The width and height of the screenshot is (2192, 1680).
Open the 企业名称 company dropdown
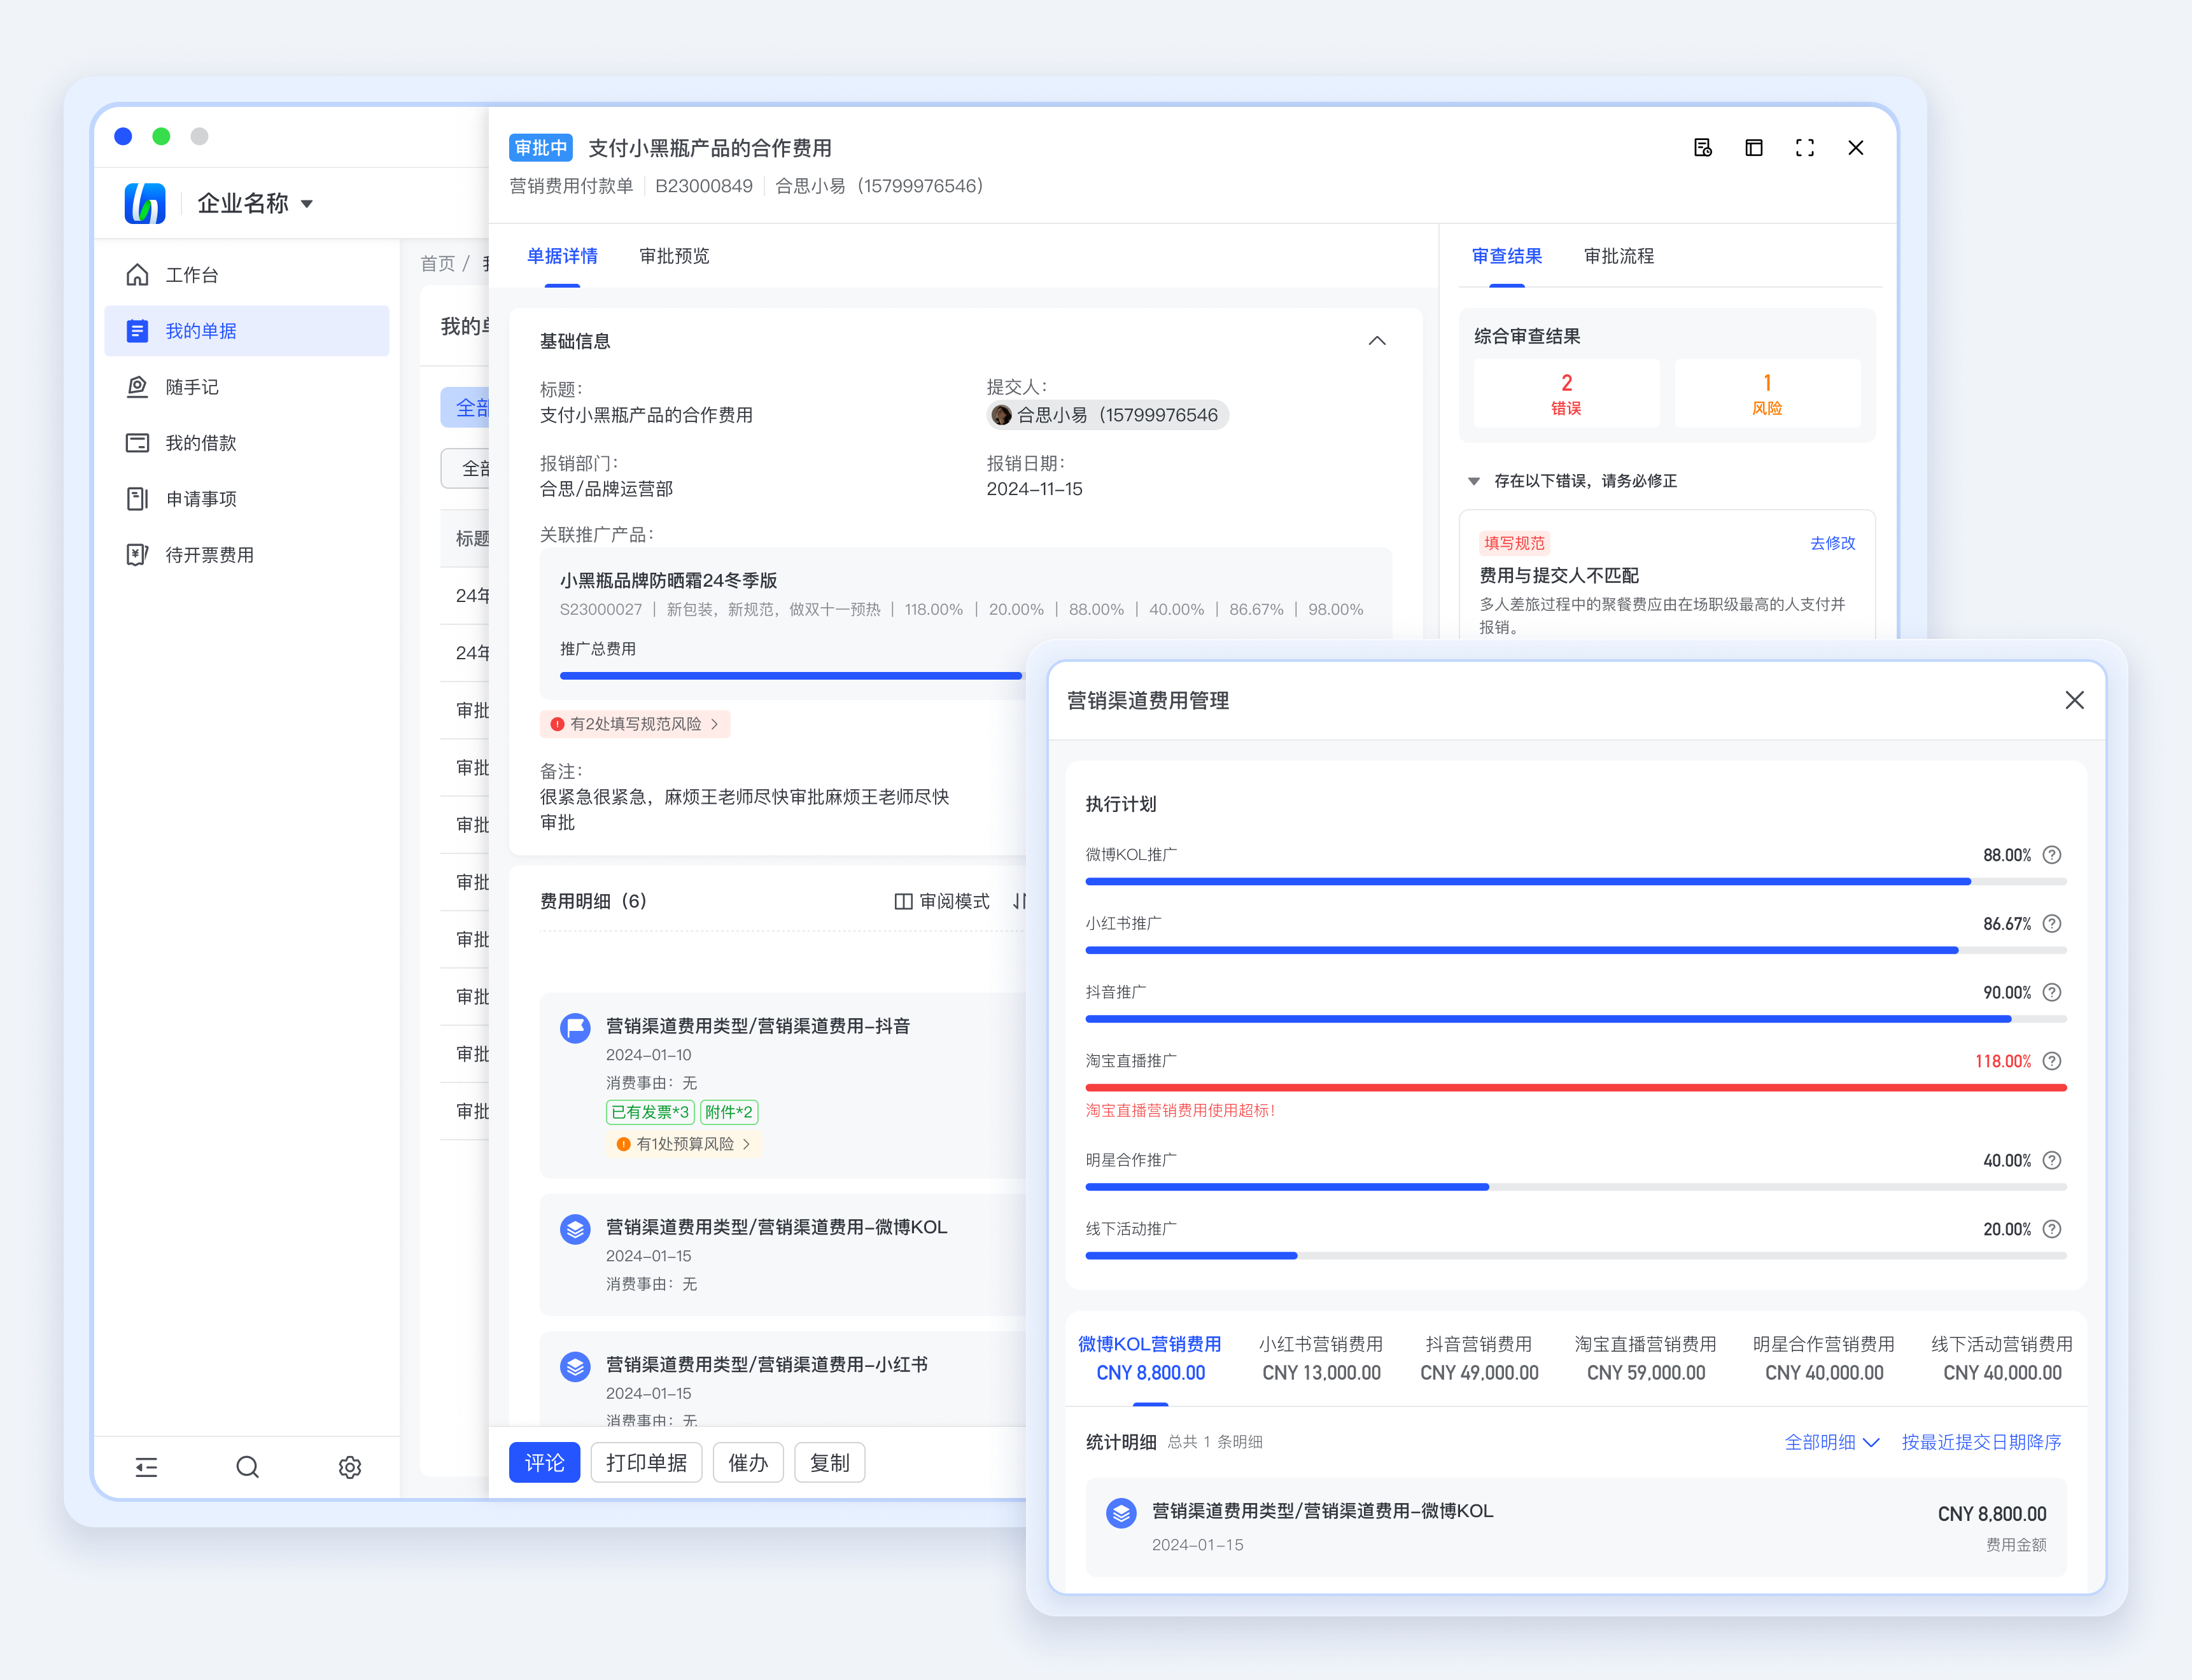tap(256, 204)
